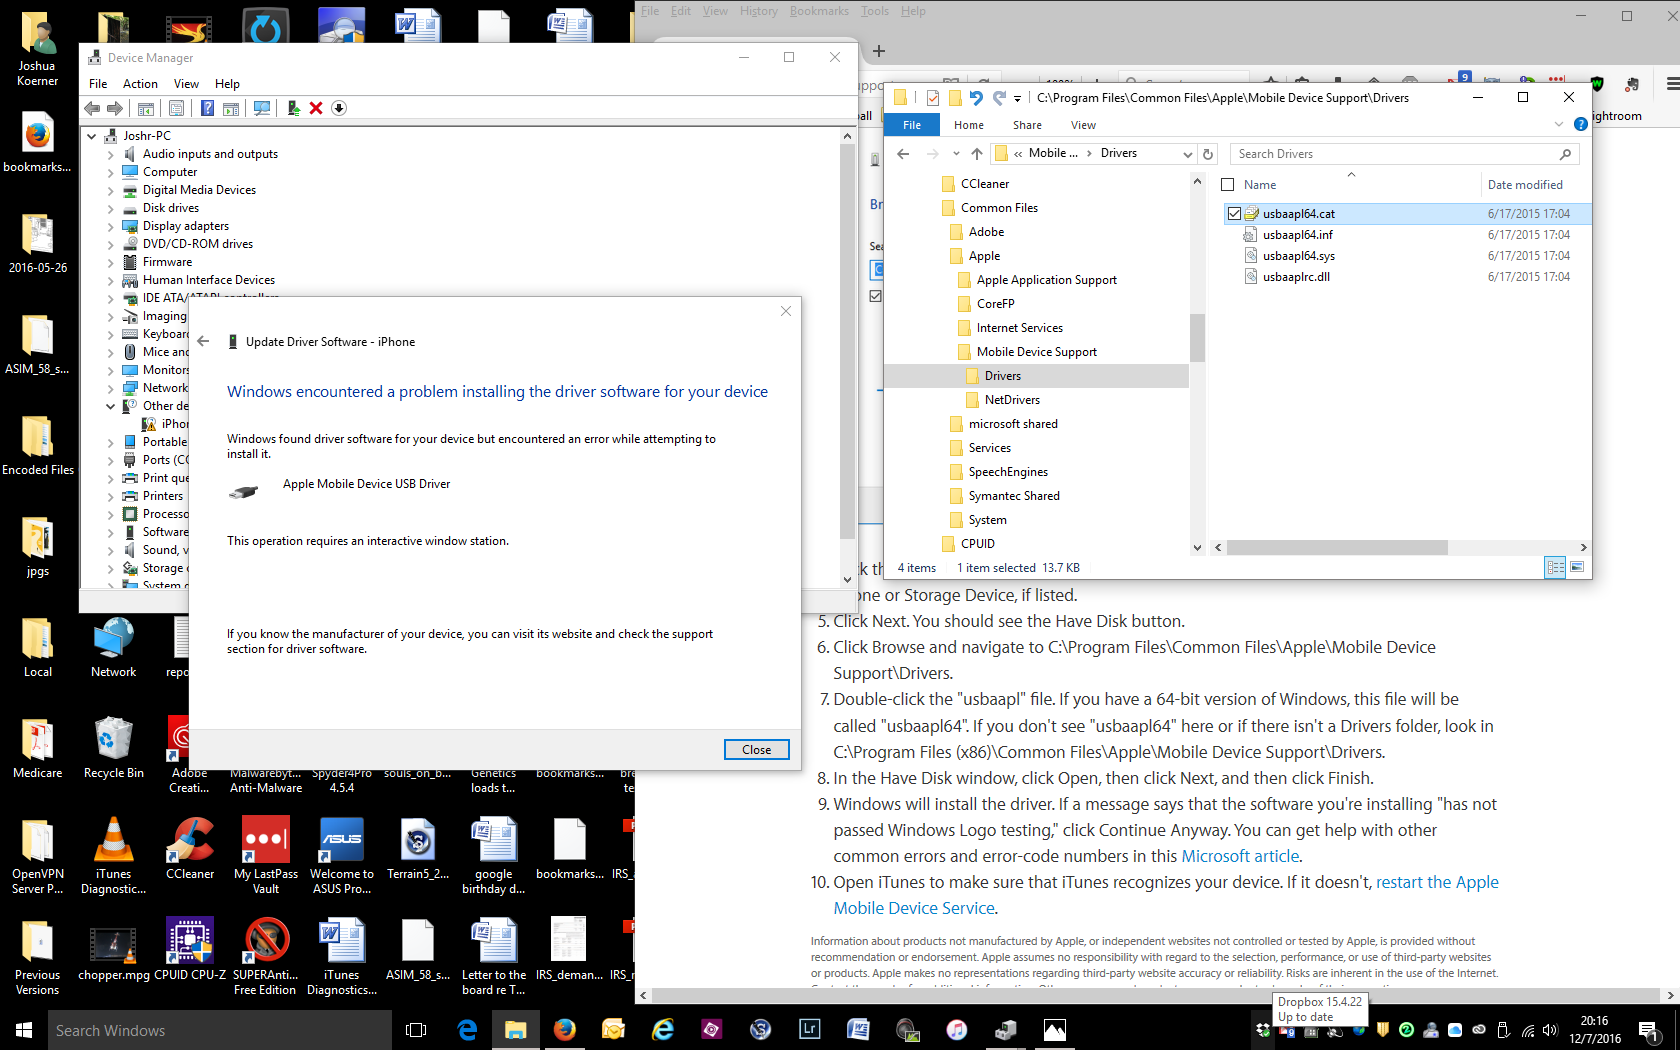The image size is (1680, 1050).
Task: Follow the Microsoft article link
Action: 1240,856
